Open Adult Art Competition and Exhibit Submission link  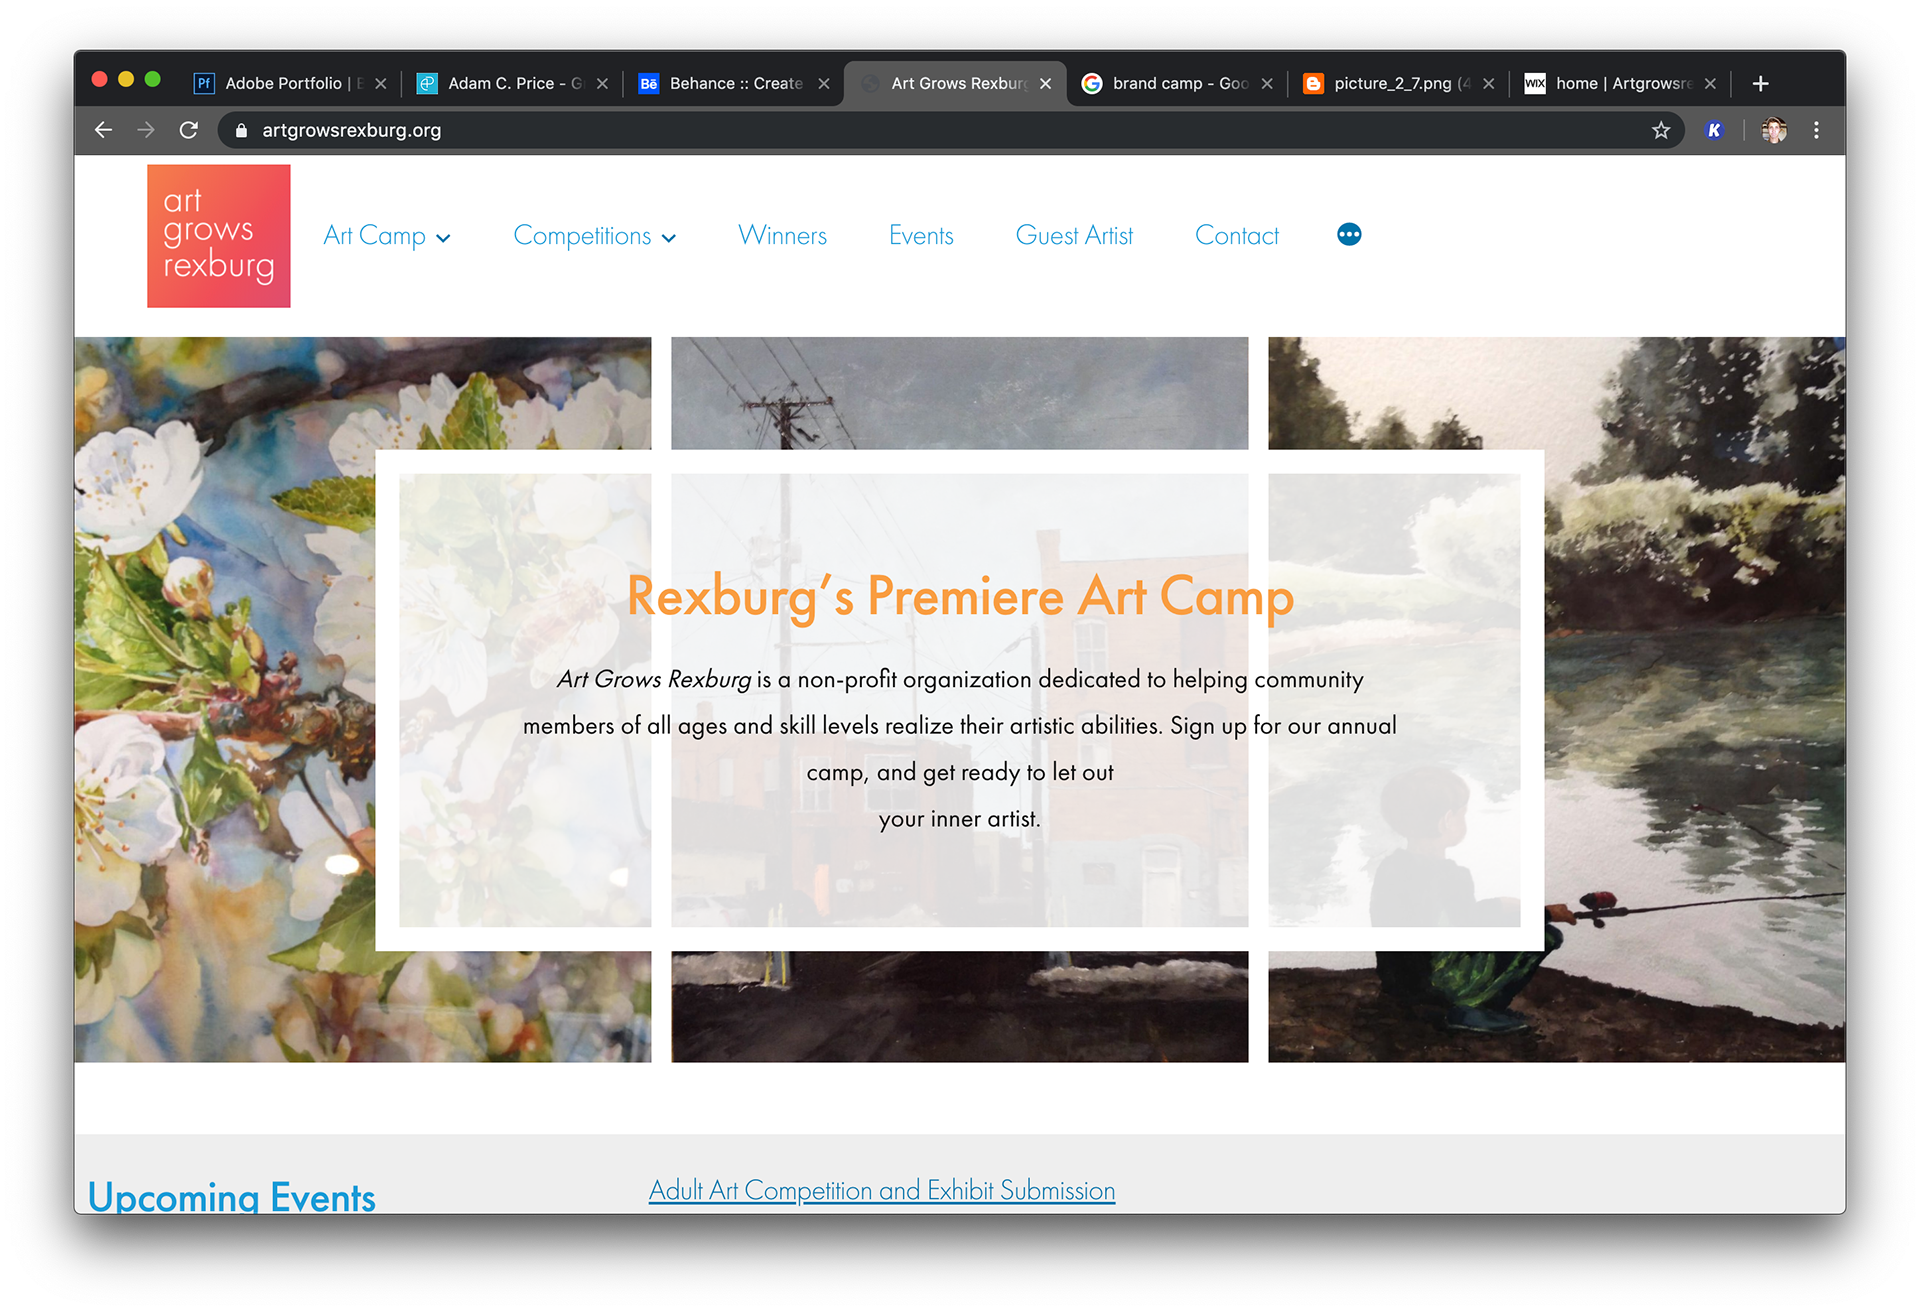tap(882, 1190)
